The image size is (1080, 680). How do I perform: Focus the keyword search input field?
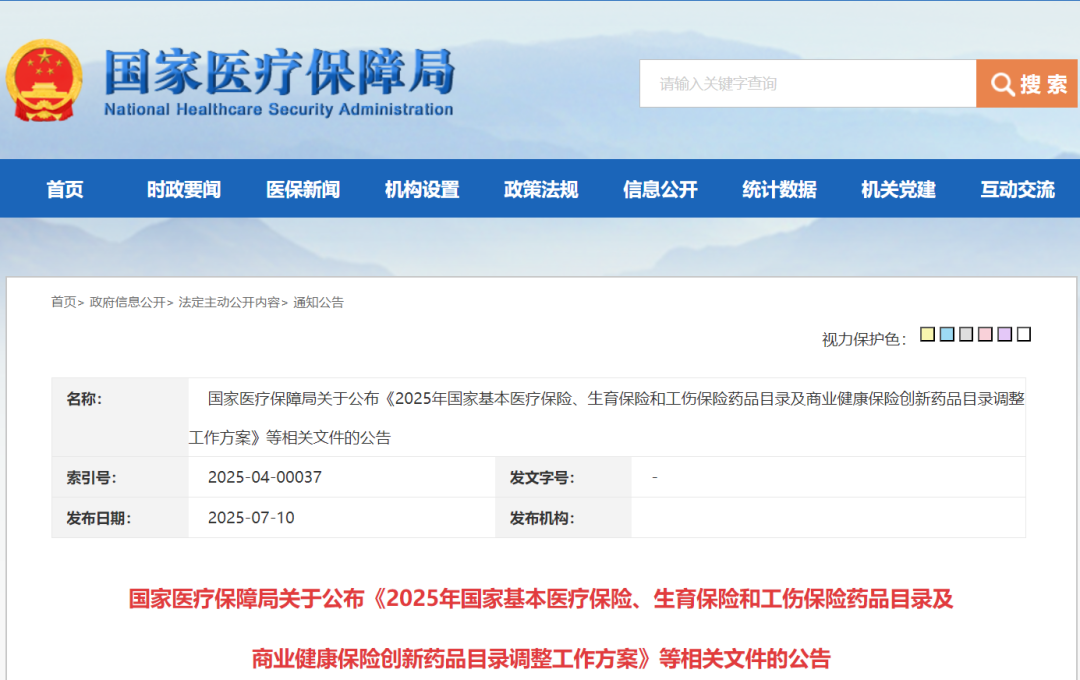coord(808,83)
